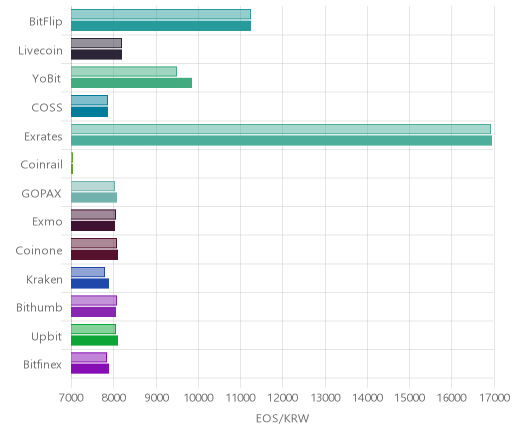Screen dimensions: 512x436
Task: Click the Exrates axis label
Action: [43, 136]
